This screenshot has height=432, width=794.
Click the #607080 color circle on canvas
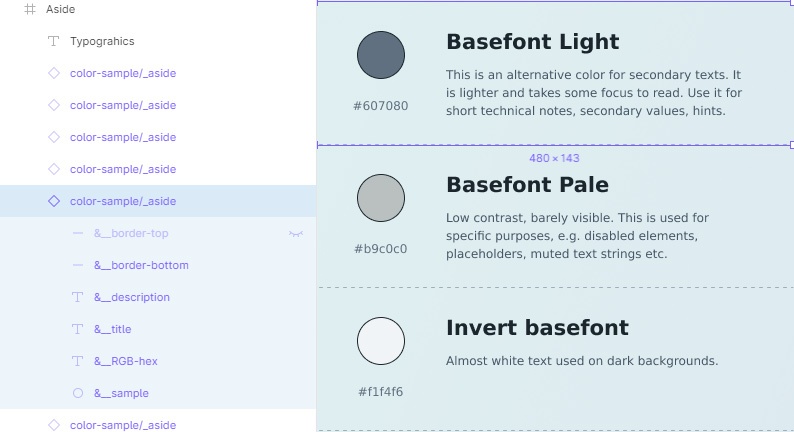click(x=381, y=55)
